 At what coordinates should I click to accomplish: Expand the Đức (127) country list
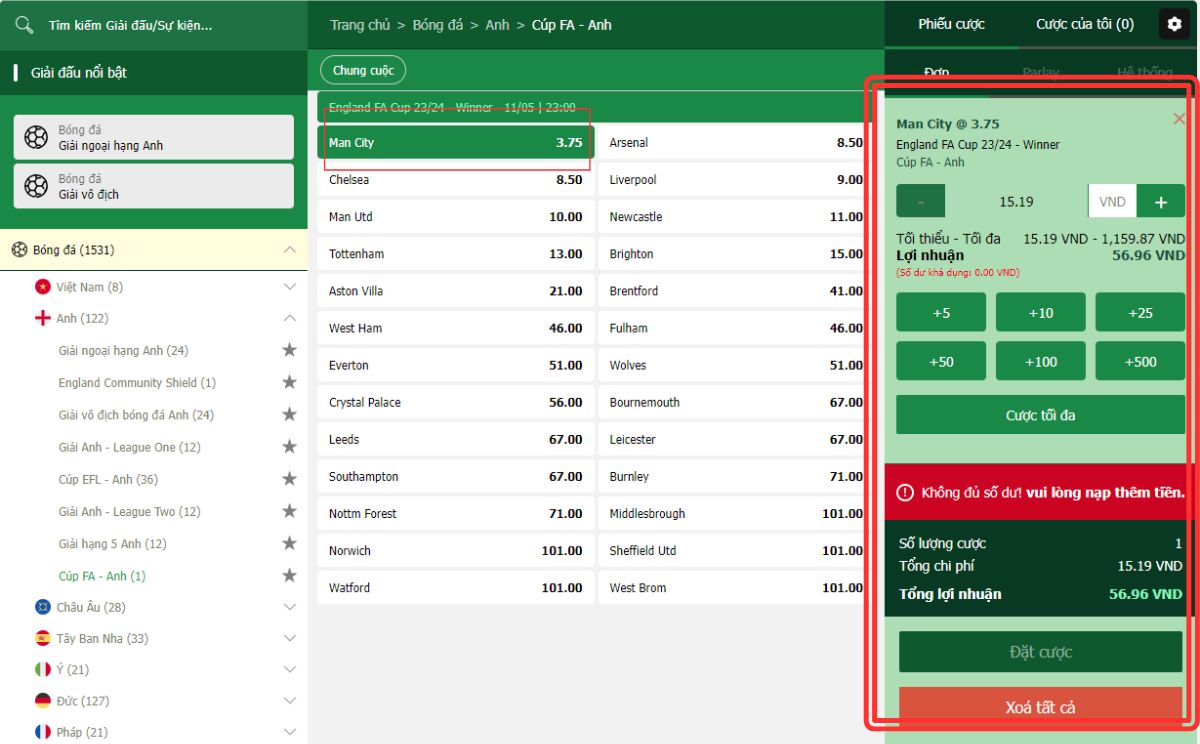[289, 701]
